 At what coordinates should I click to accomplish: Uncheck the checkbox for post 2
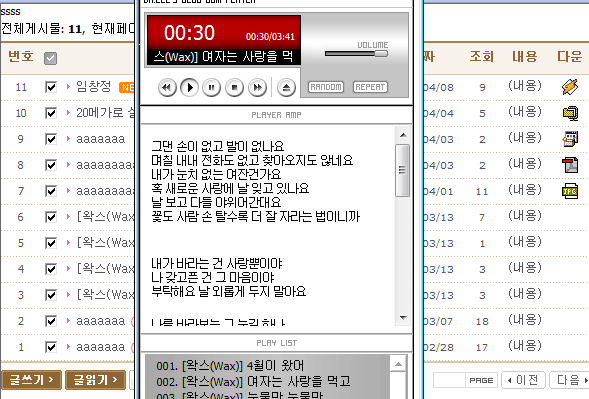point(50,321)
